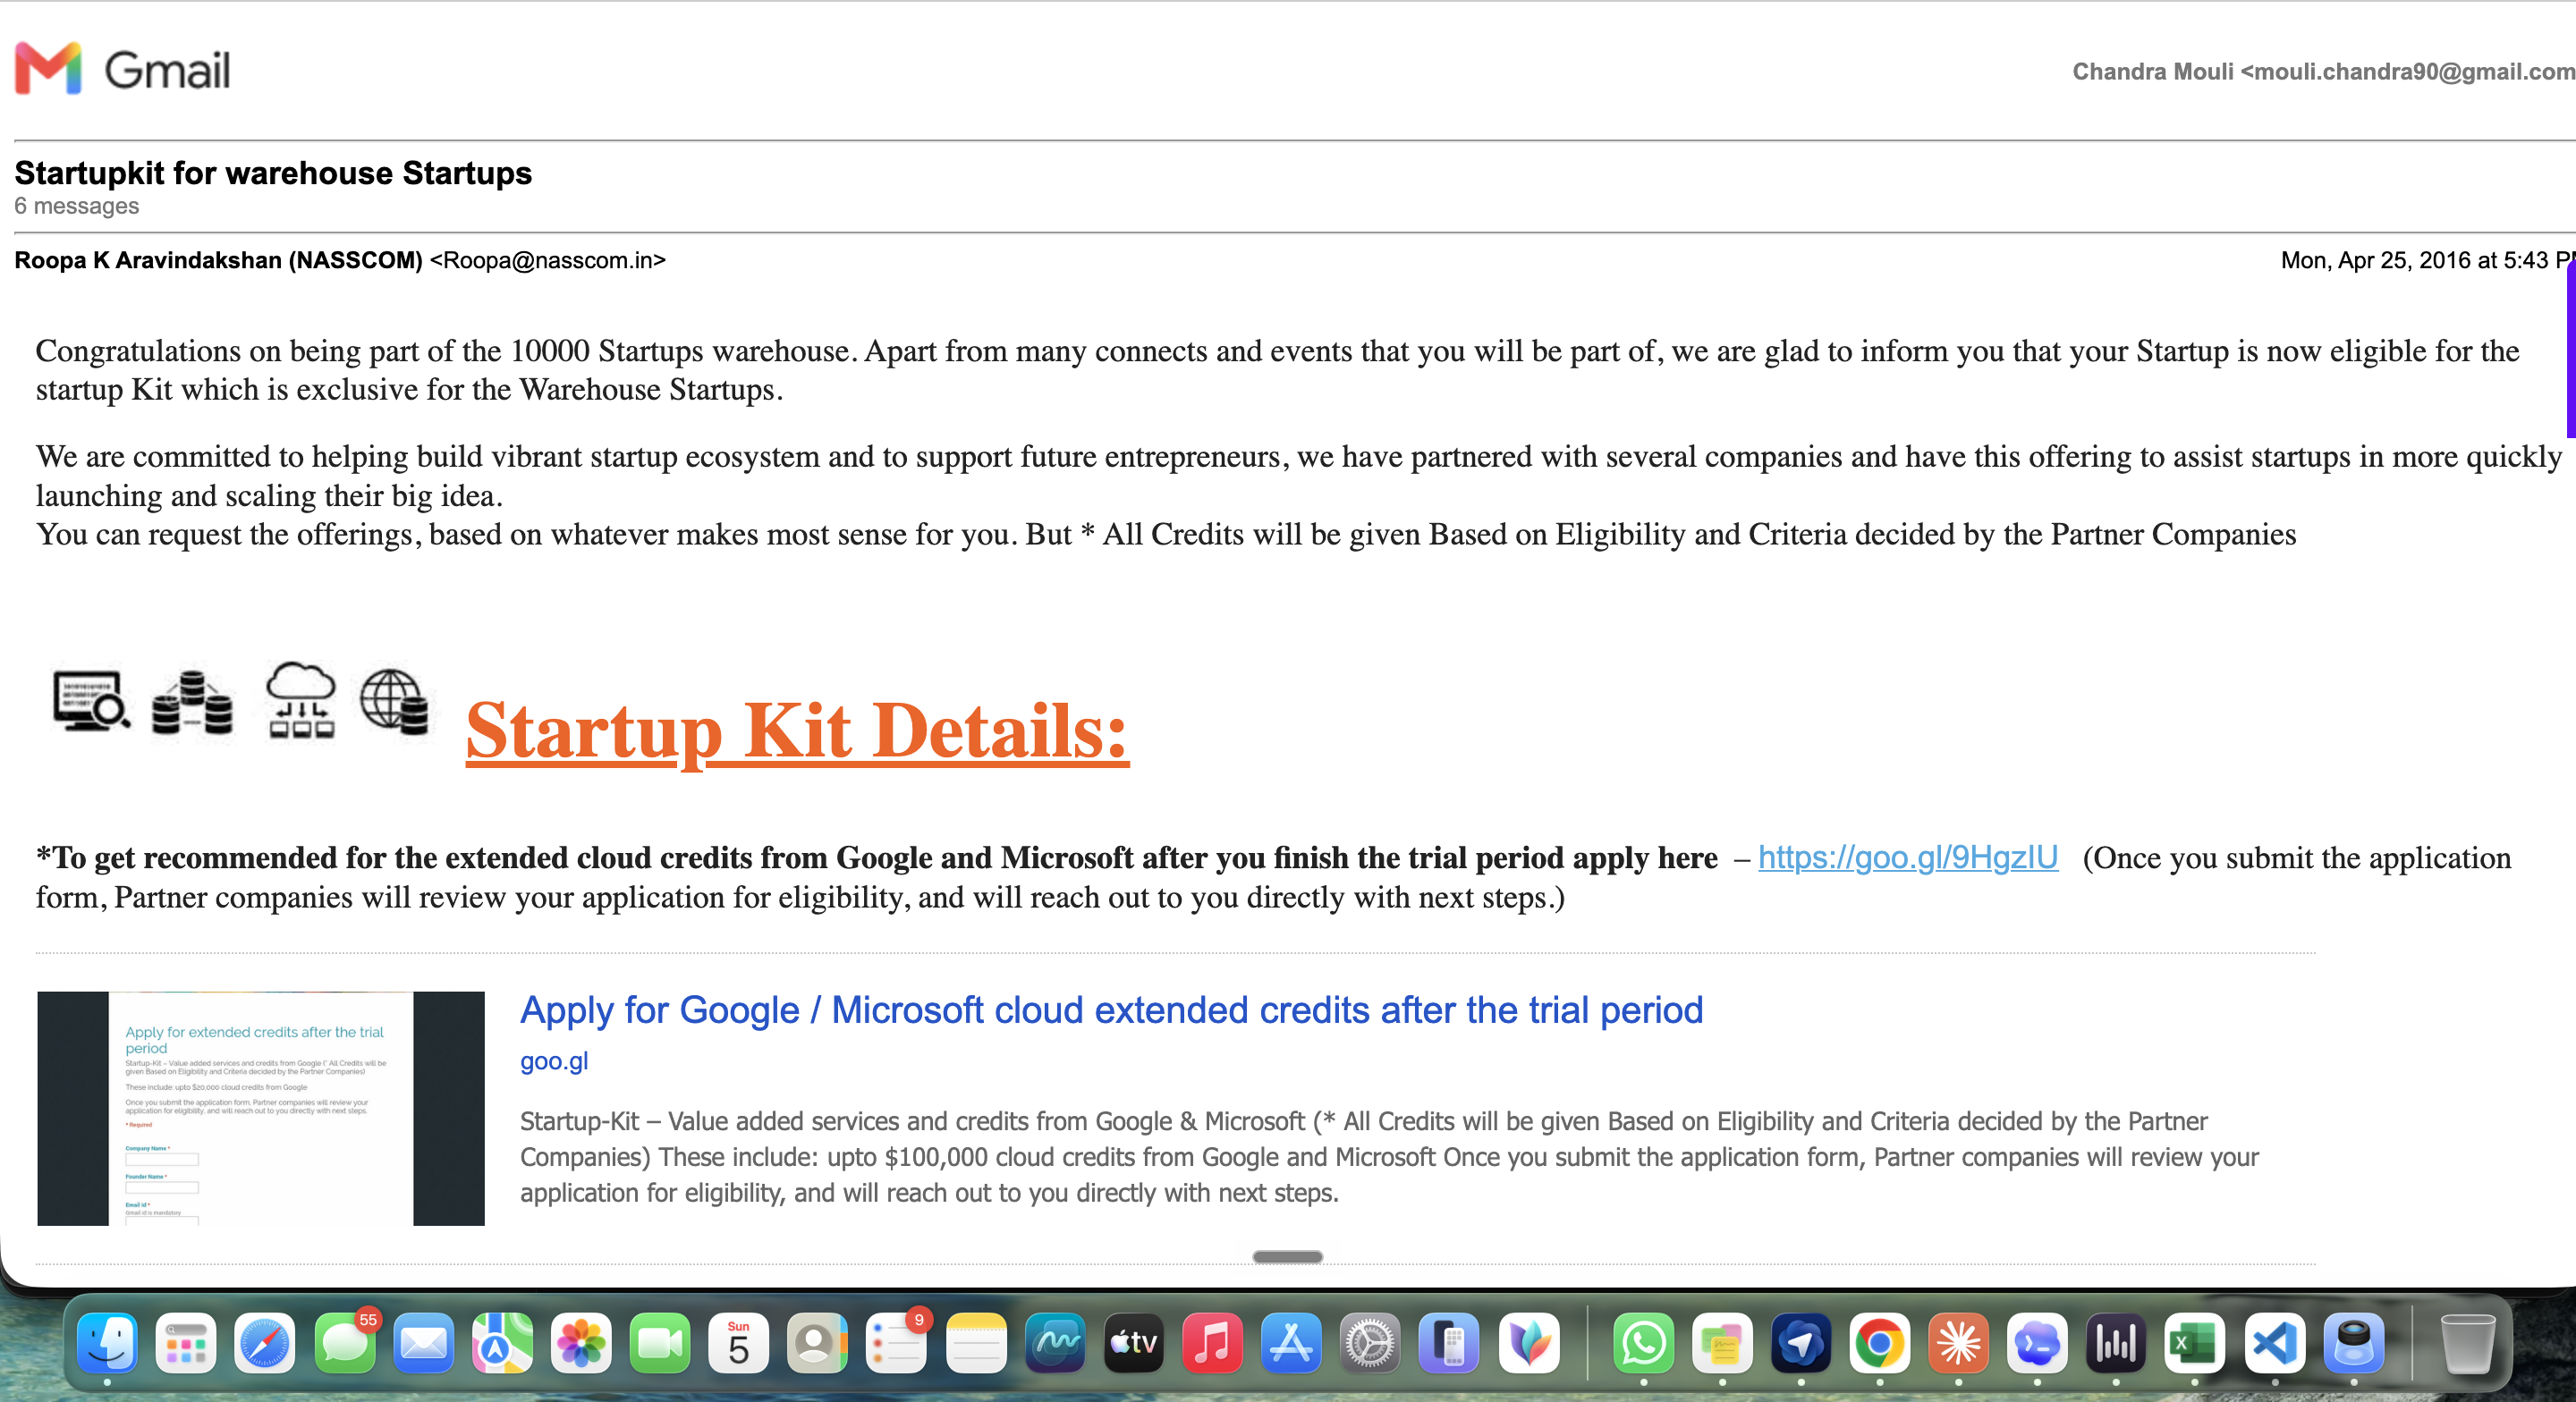Open App Store from the Dock

pyautogui.click(x=1291, y=1343)
